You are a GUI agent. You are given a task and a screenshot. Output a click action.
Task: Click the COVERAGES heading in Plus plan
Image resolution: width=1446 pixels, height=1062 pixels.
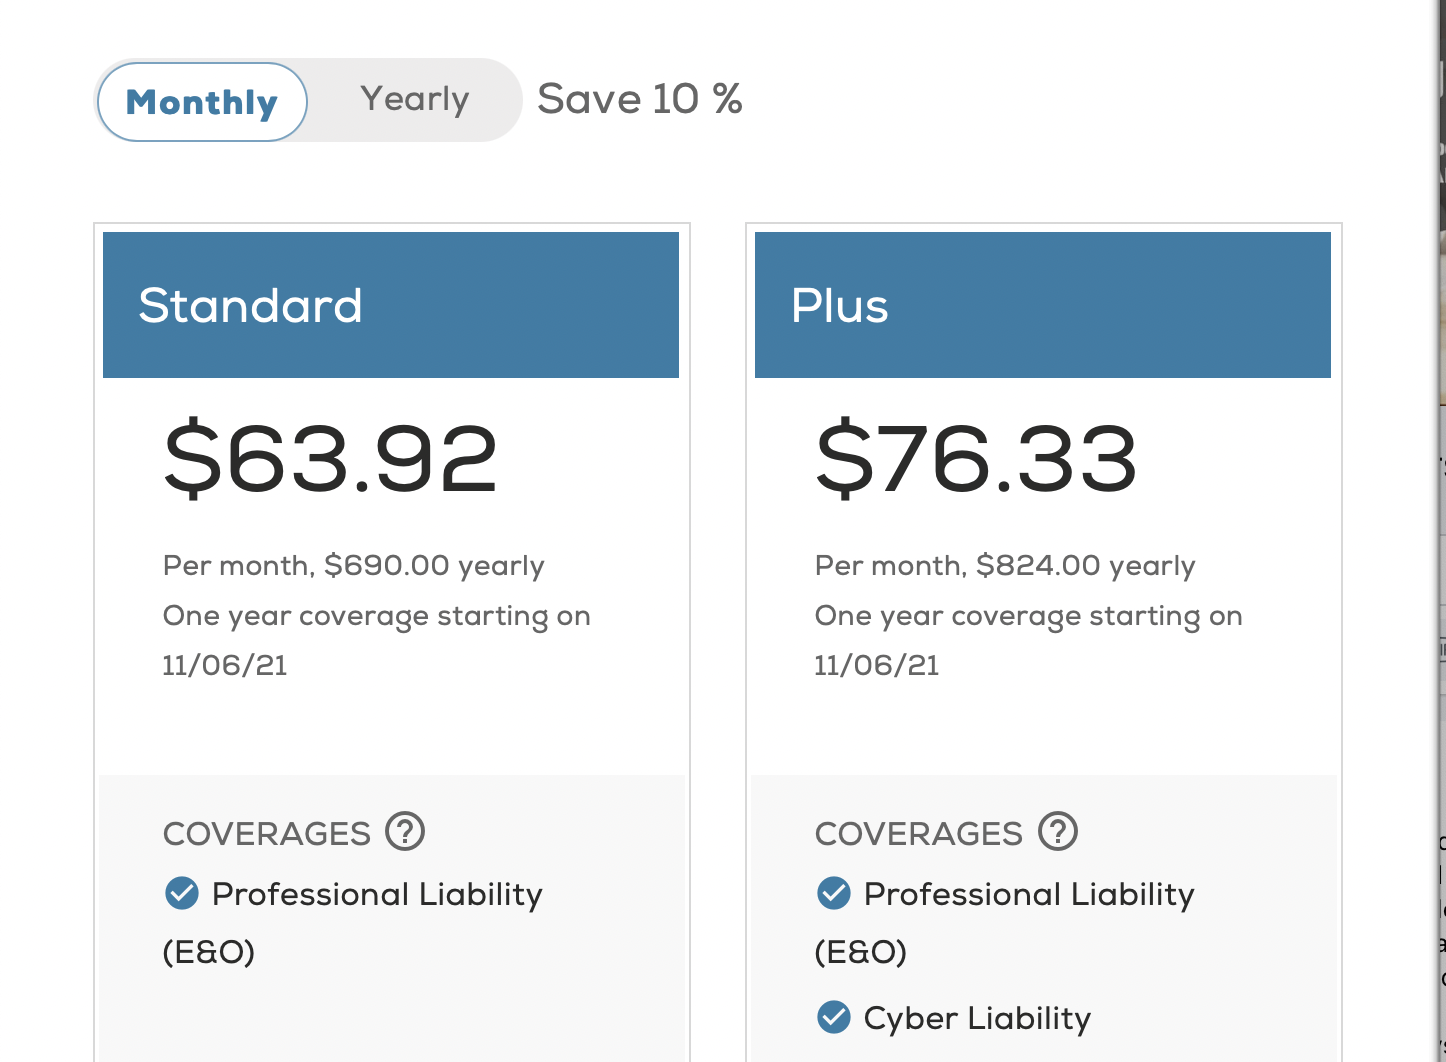point(919,833)
